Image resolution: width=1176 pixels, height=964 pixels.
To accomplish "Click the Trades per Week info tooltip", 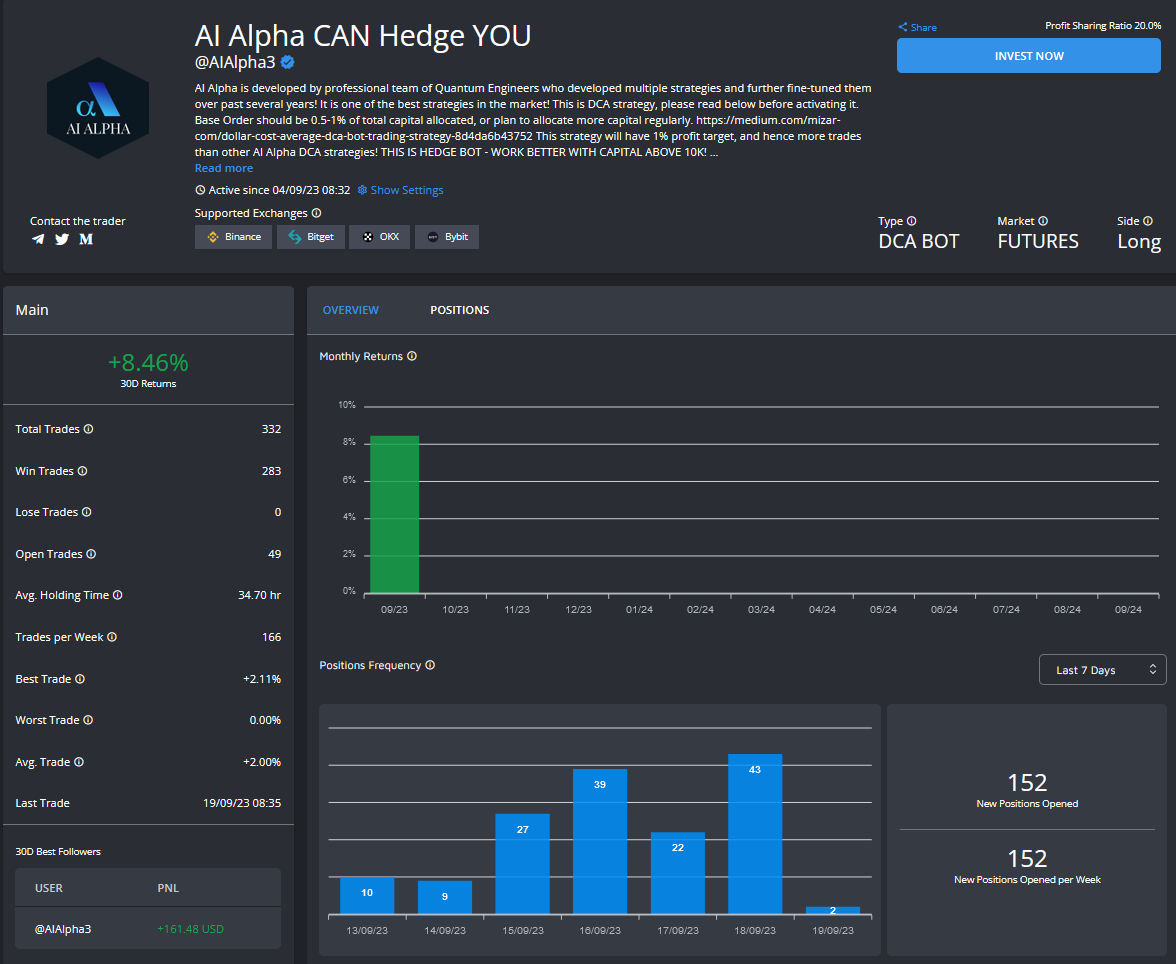I will tap(113, 637).
